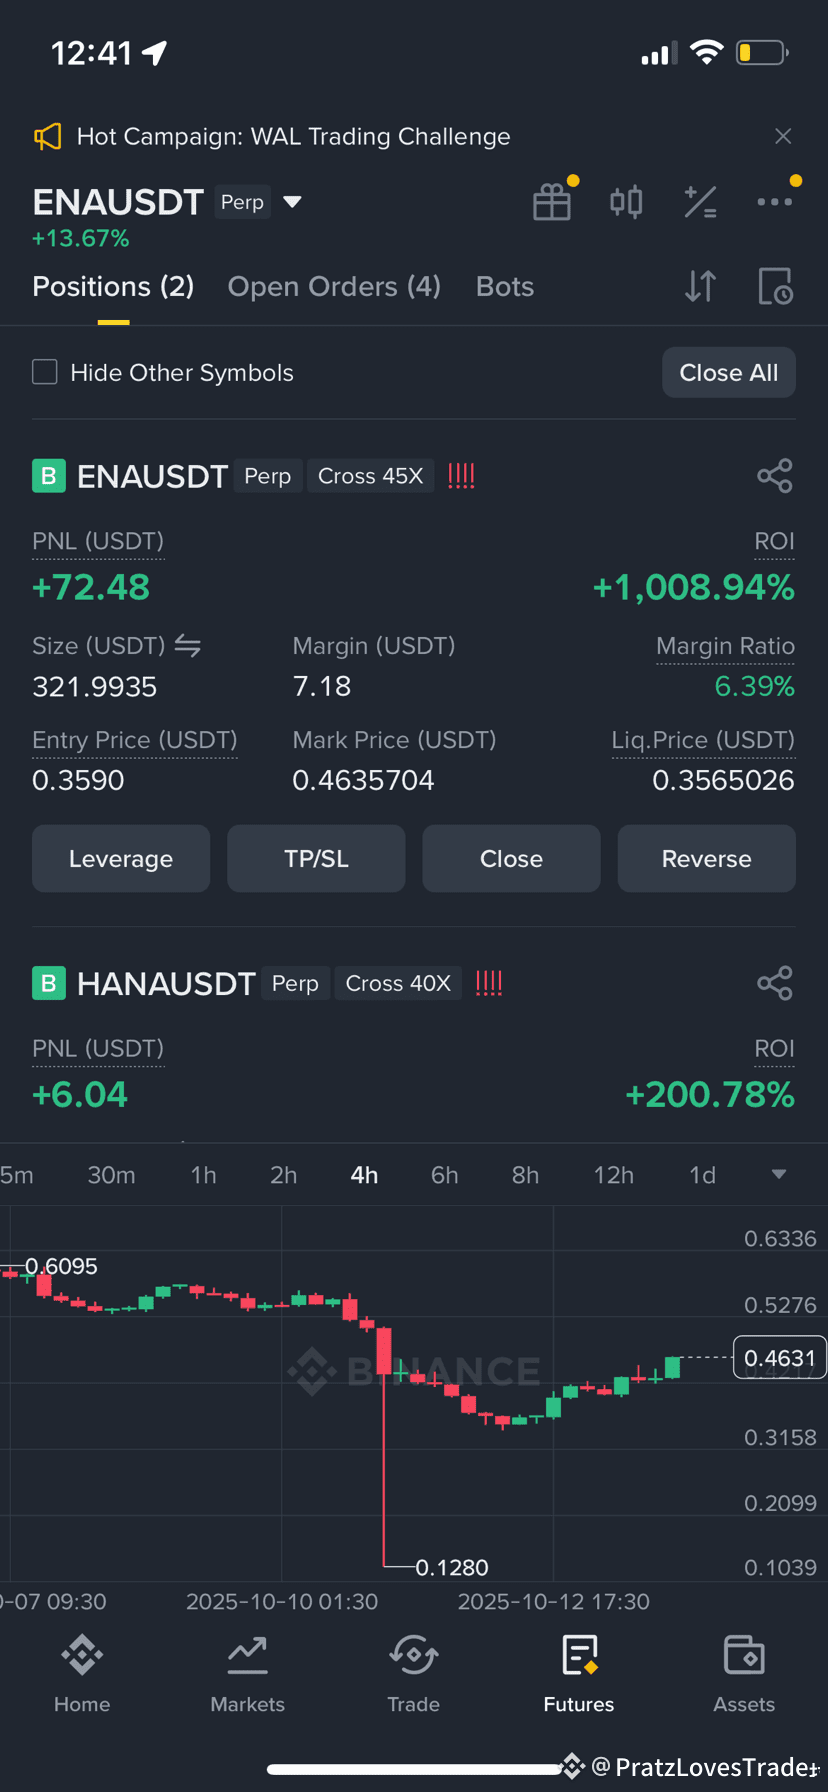Select the 8h chart interval
Image resolution: width=828 pixels, height=1792 pixels.
point(525,1175)
